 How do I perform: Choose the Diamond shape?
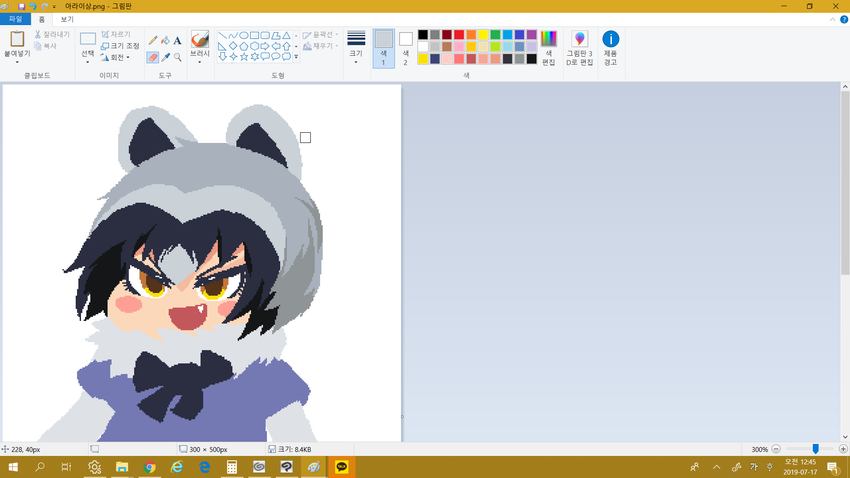tap(233, 46)
